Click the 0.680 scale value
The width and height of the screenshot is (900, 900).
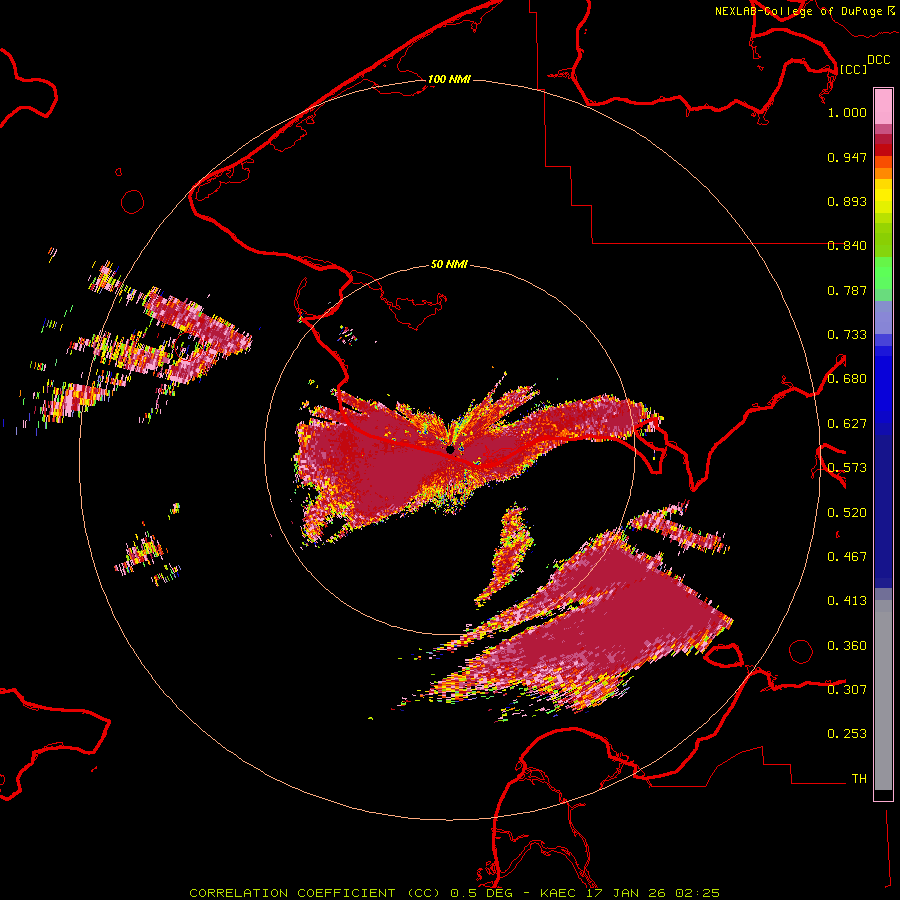(847, 379)
